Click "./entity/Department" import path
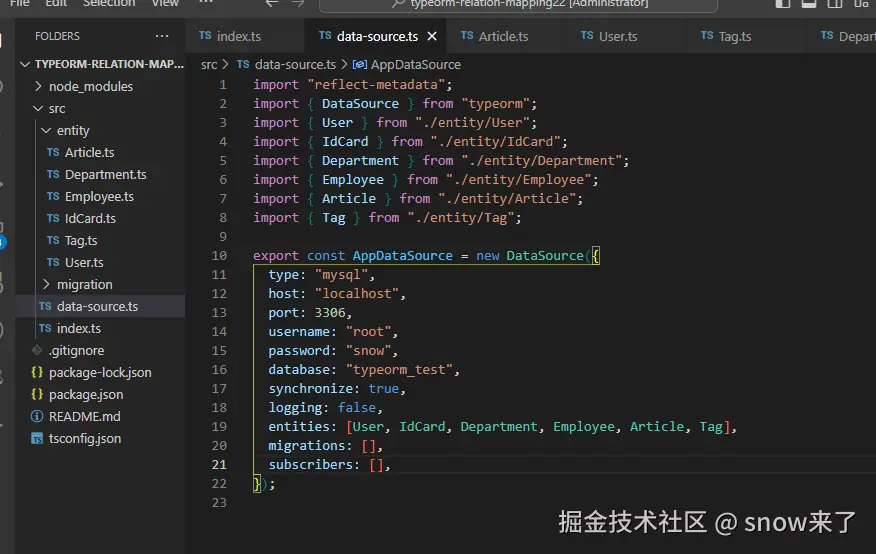 point(541,161)
